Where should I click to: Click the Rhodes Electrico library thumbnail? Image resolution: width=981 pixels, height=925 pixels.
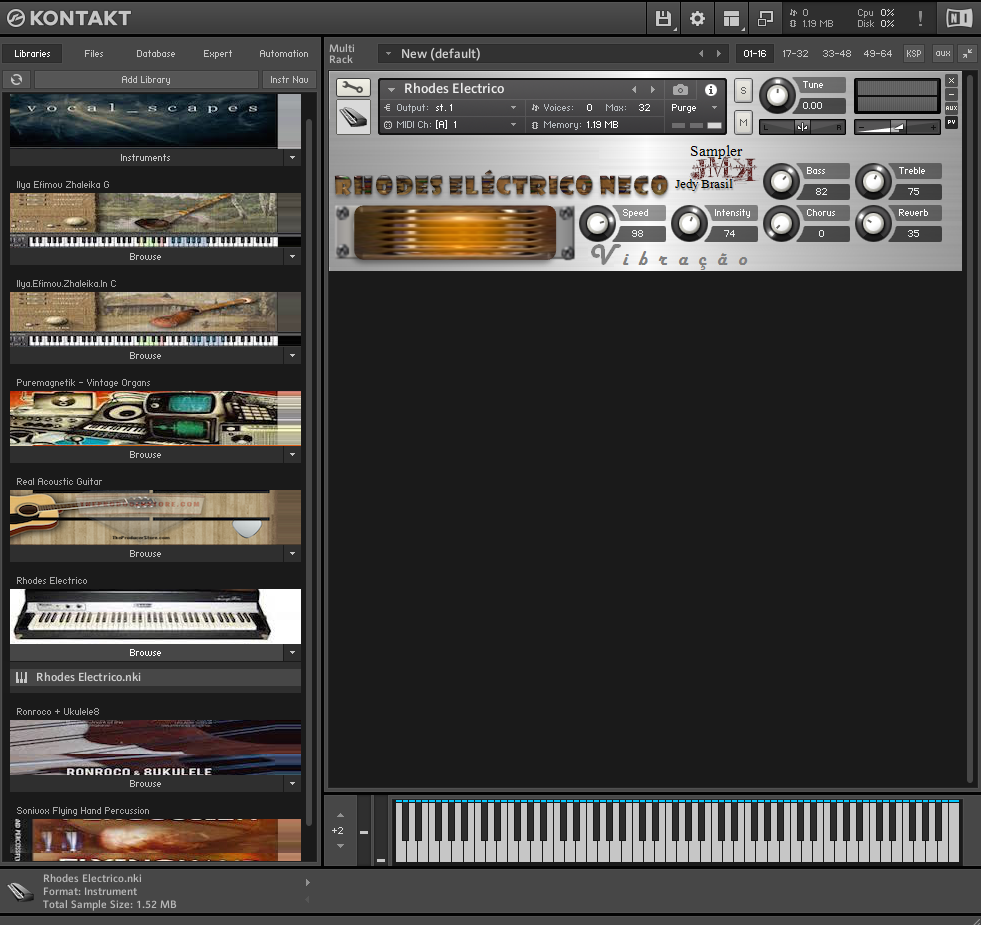point(155,616)
